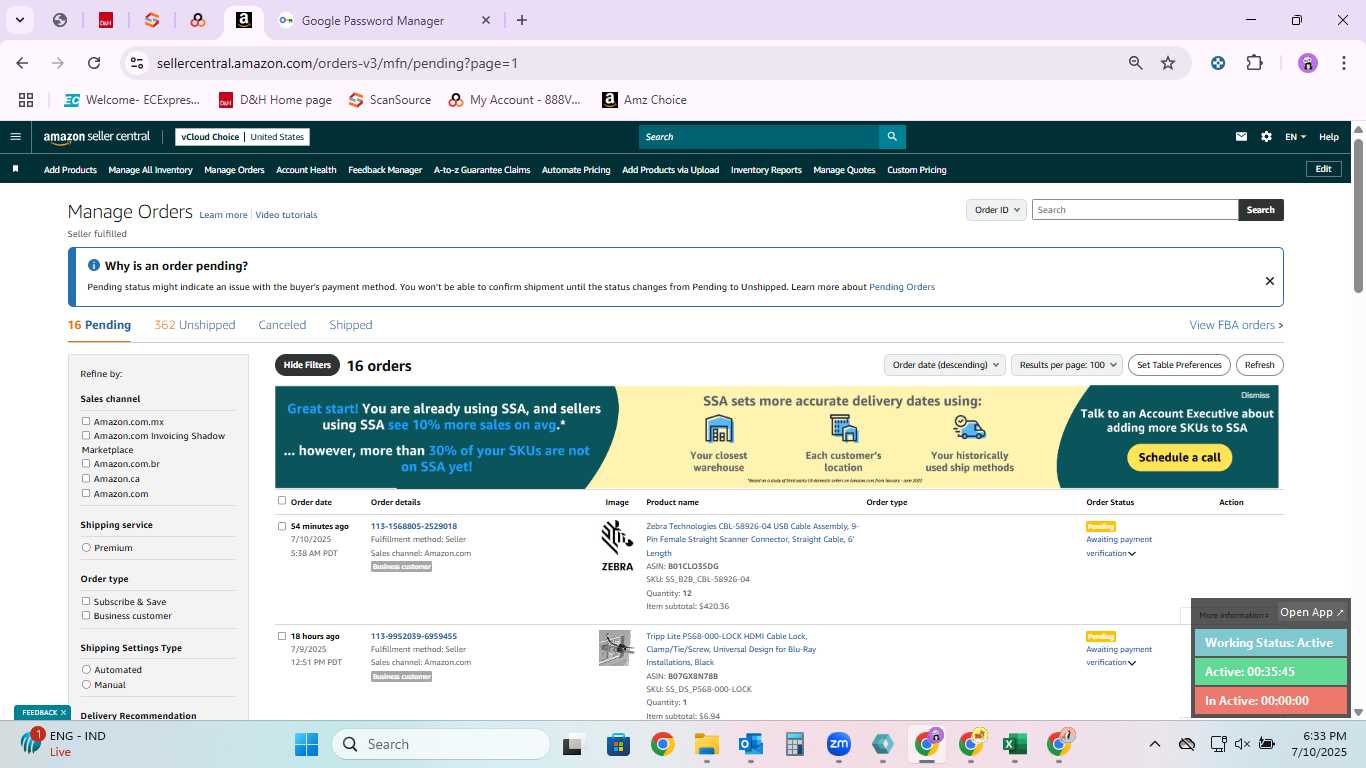Viewport: 1366px width, 768px height.
Task: Expand status details for order 113-9952039-6959455
Action: pyautogui.click(x=1132, y=663)
